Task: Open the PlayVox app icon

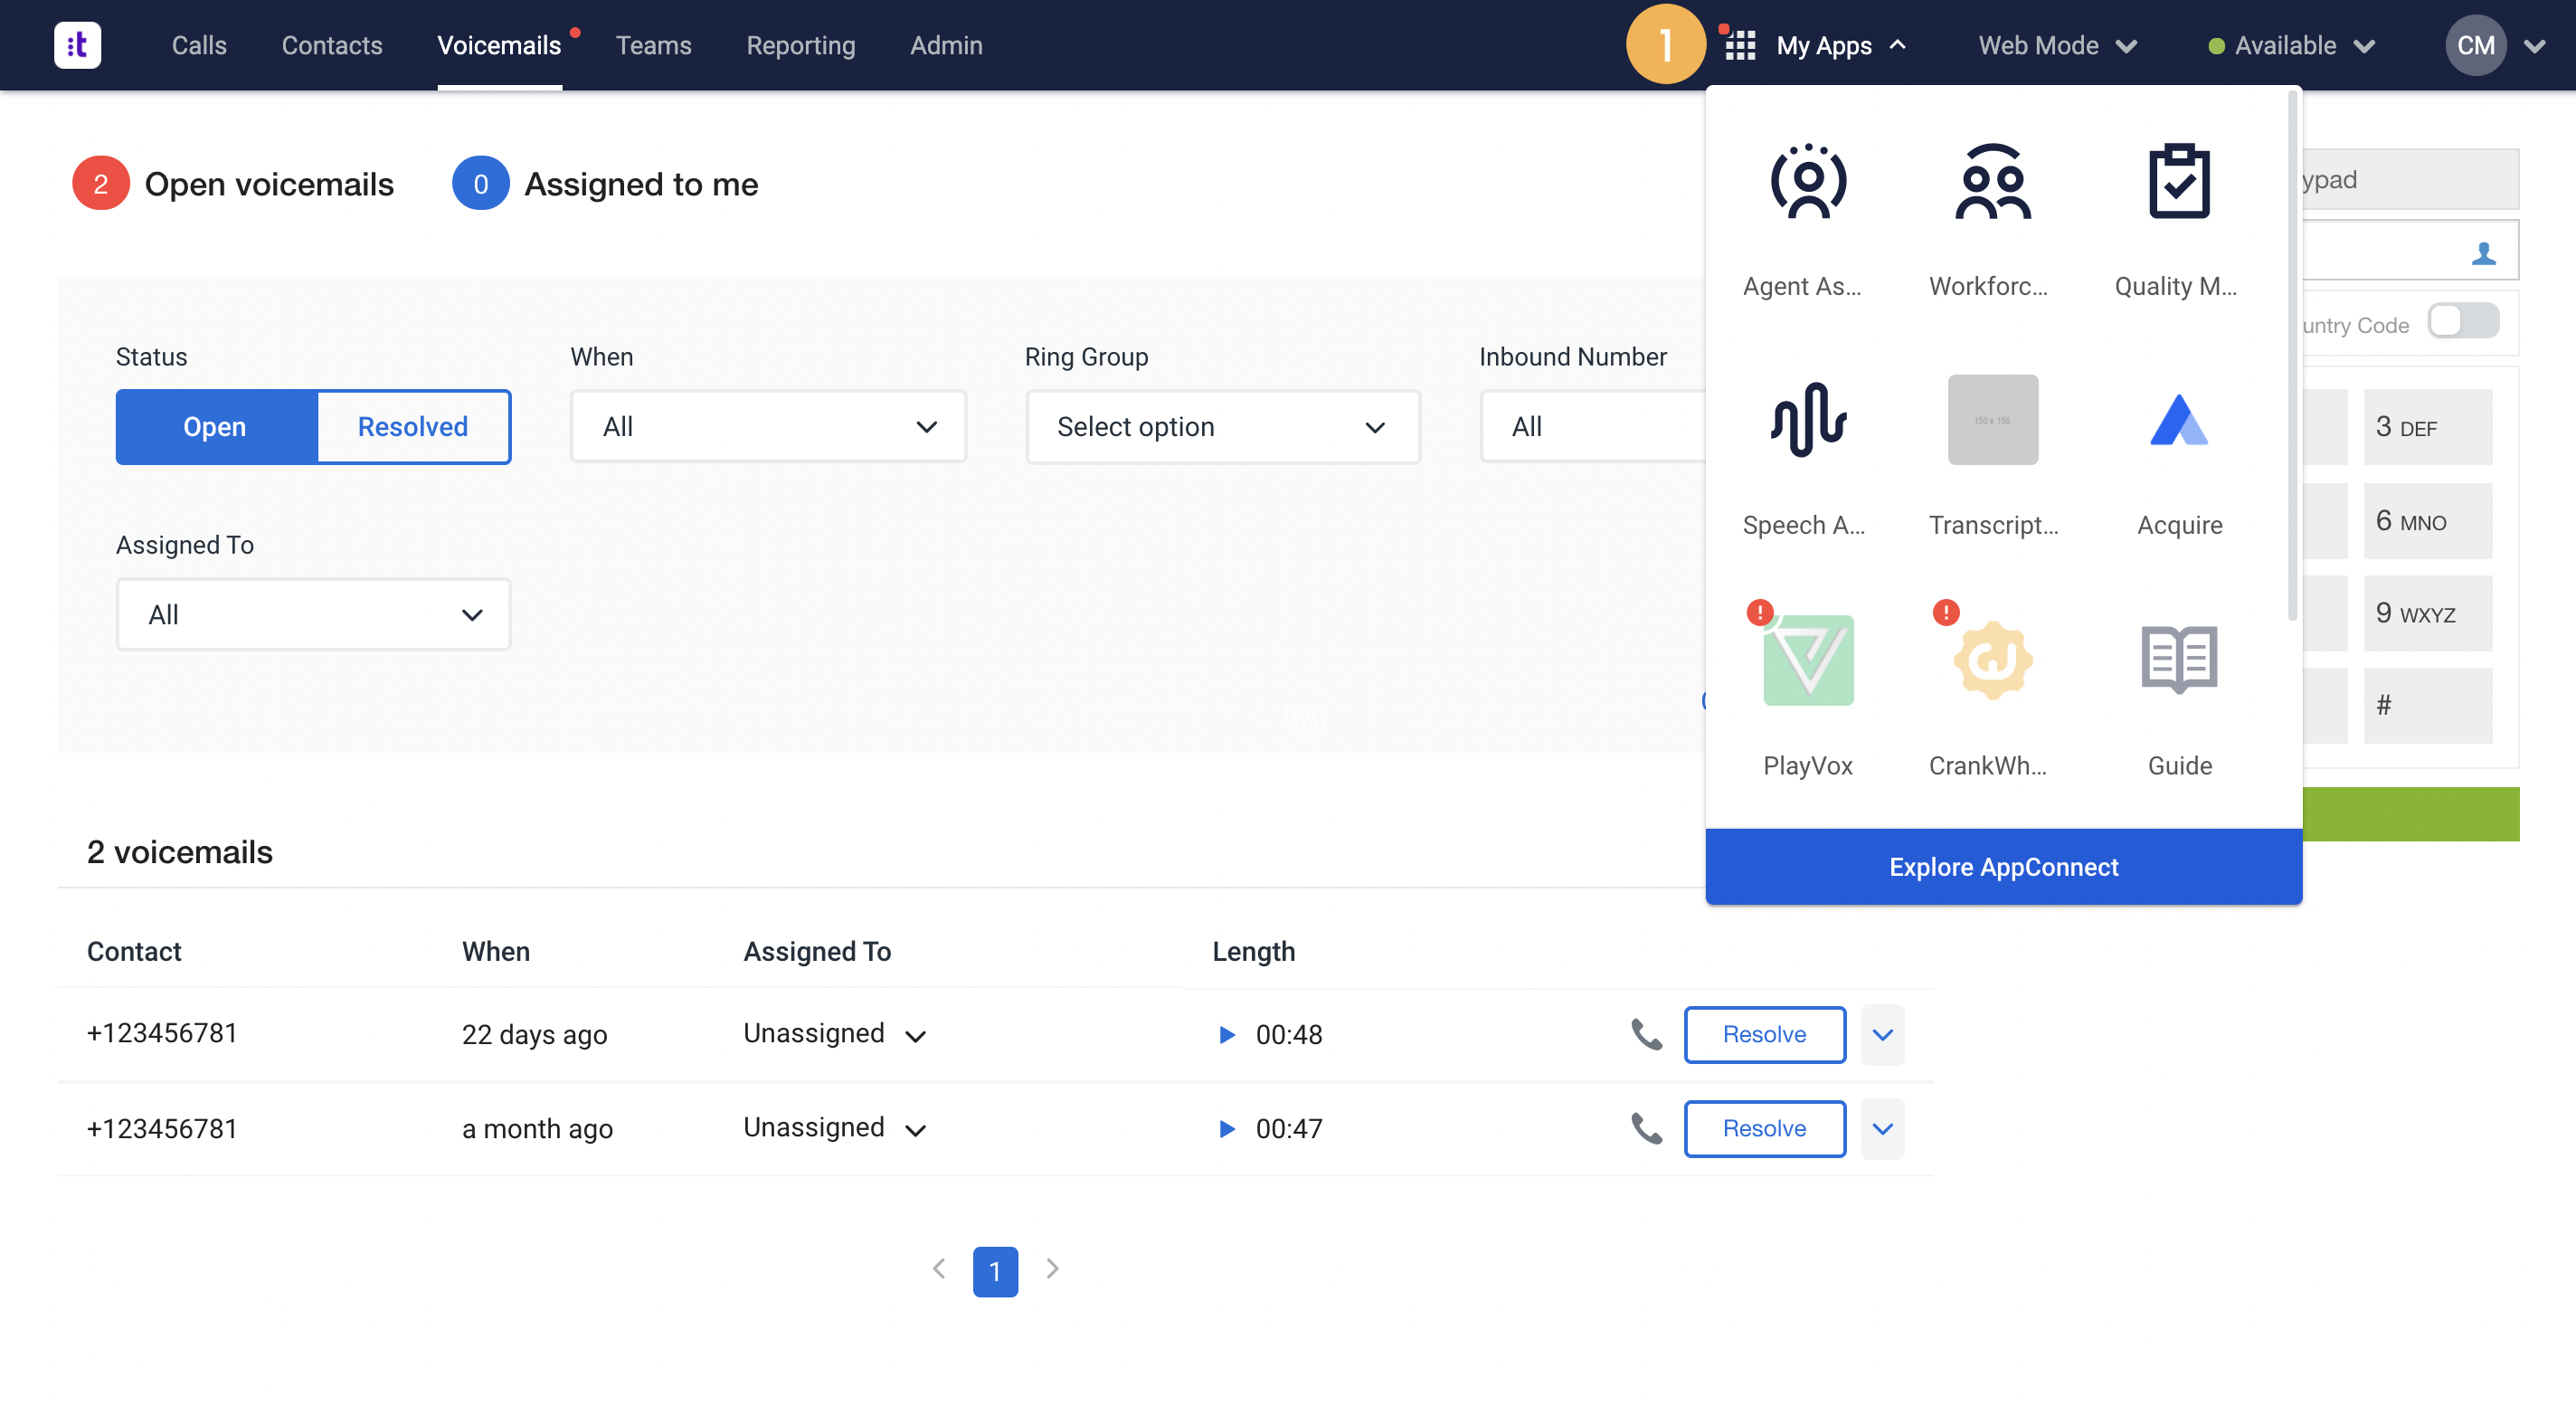Action: pyautogui.click(x=1807, y=660)
